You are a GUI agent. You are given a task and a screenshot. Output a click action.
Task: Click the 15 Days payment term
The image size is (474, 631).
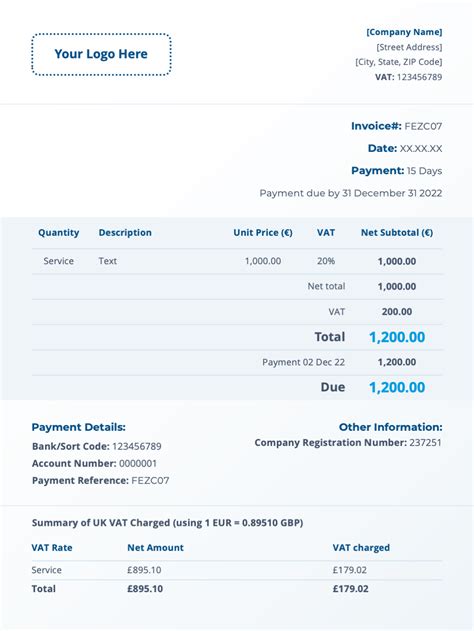coord(424,171)
